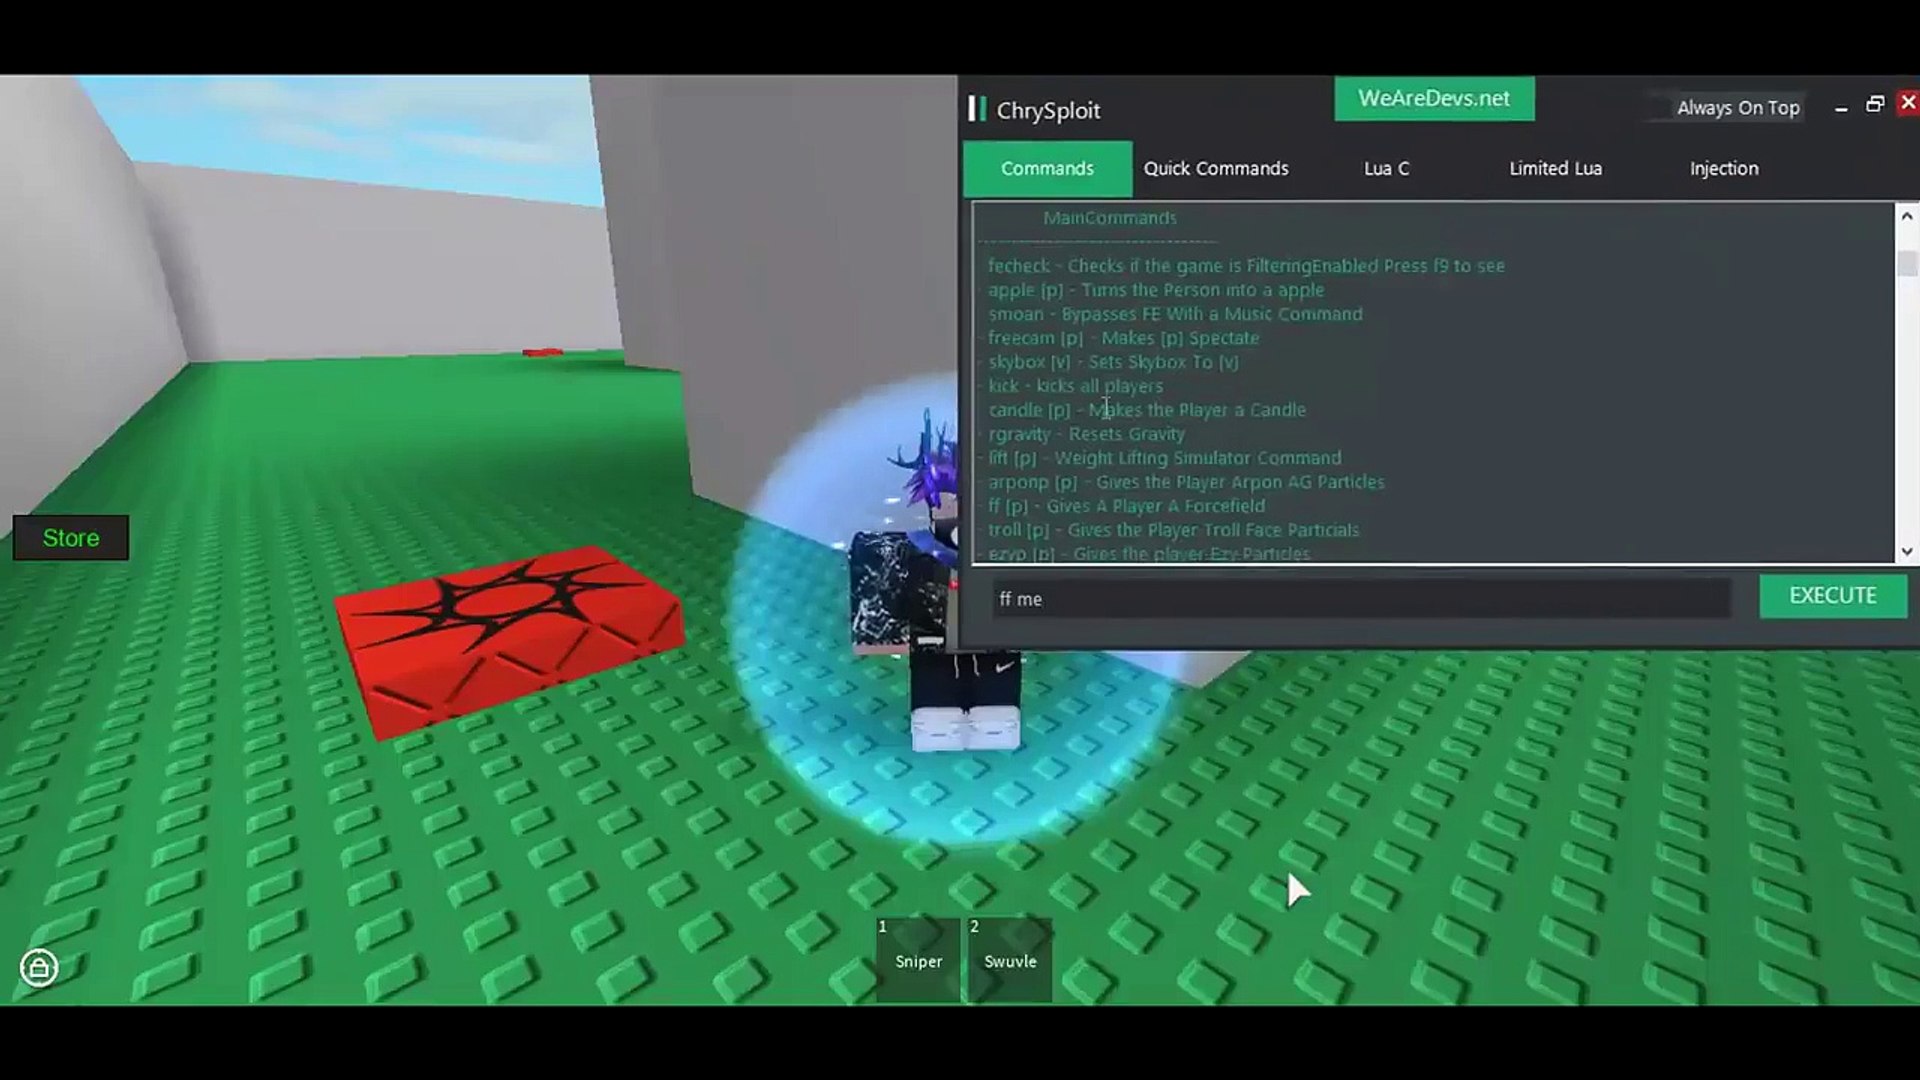Click the Commands tab

[x=1046, y=167]
